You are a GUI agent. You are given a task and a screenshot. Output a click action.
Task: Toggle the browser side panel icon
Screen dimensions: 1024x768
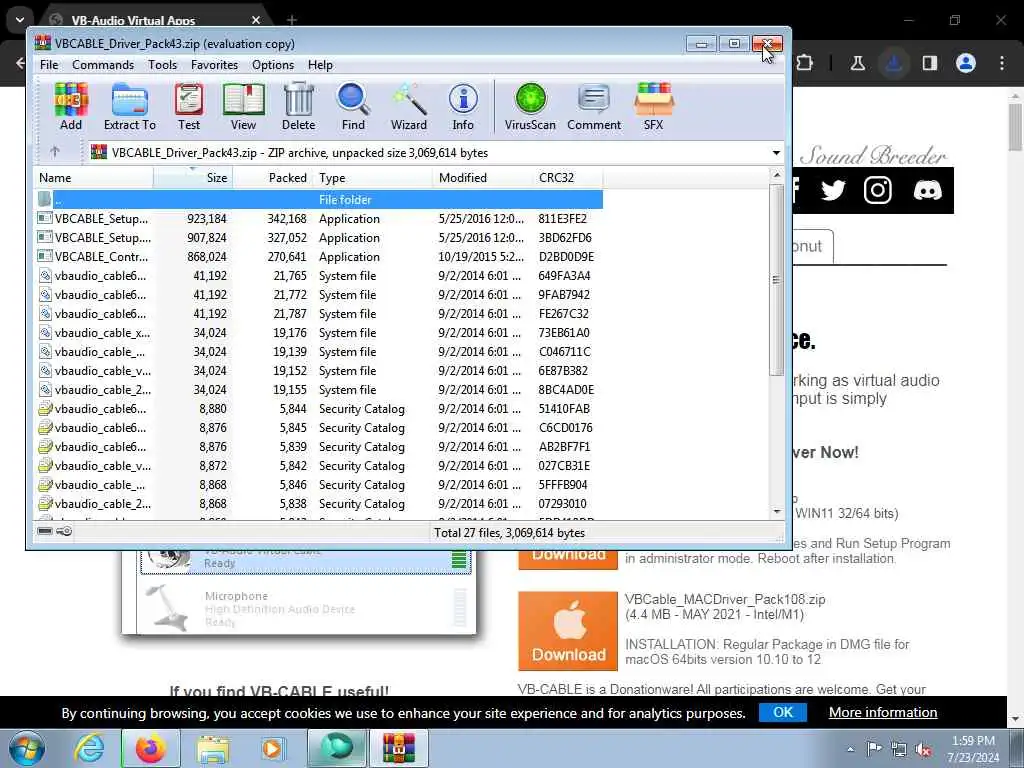pos(930,63)
